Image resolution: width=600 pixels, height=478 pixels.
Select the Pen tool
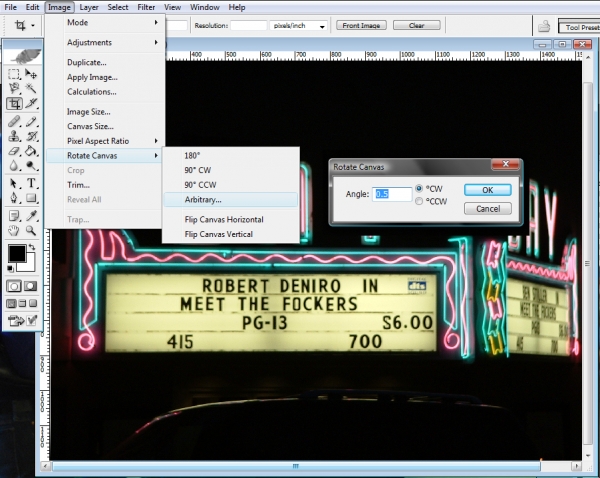14,198
